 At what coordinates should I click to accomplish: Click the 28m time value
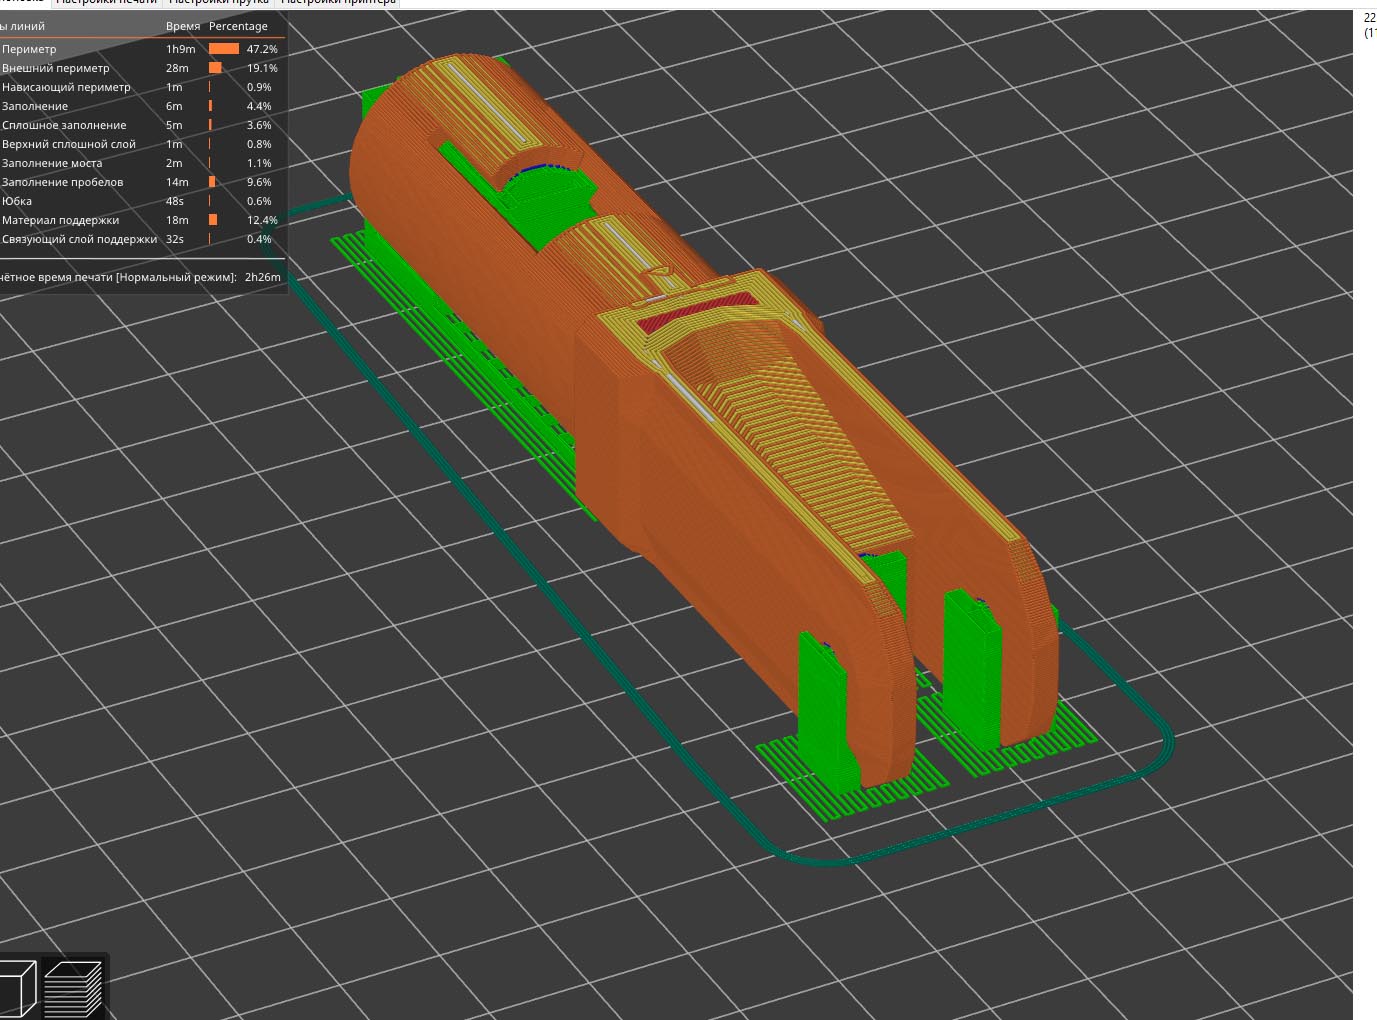point(177,68)
